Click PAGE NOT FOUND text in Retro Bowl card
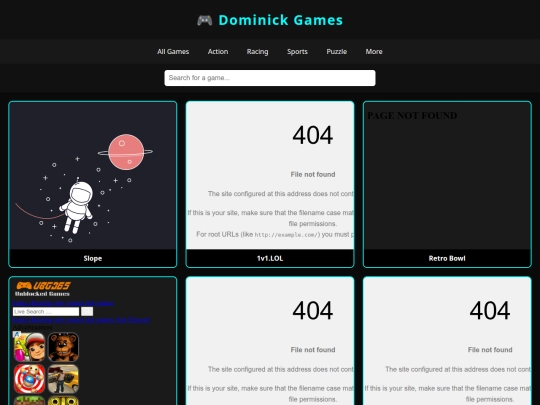This screenshot has height=405, width=540. pos(412,115)
